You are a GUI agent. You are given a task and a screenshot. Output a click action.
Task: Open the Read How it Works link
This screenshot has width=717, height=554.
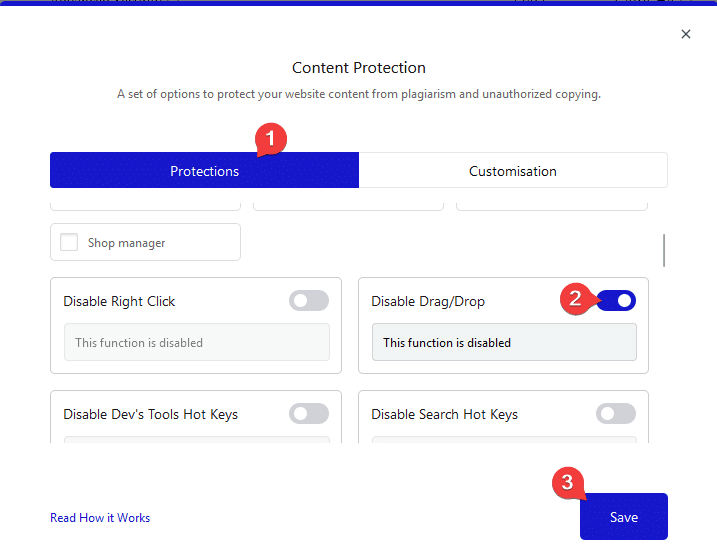tap(100, 517)
